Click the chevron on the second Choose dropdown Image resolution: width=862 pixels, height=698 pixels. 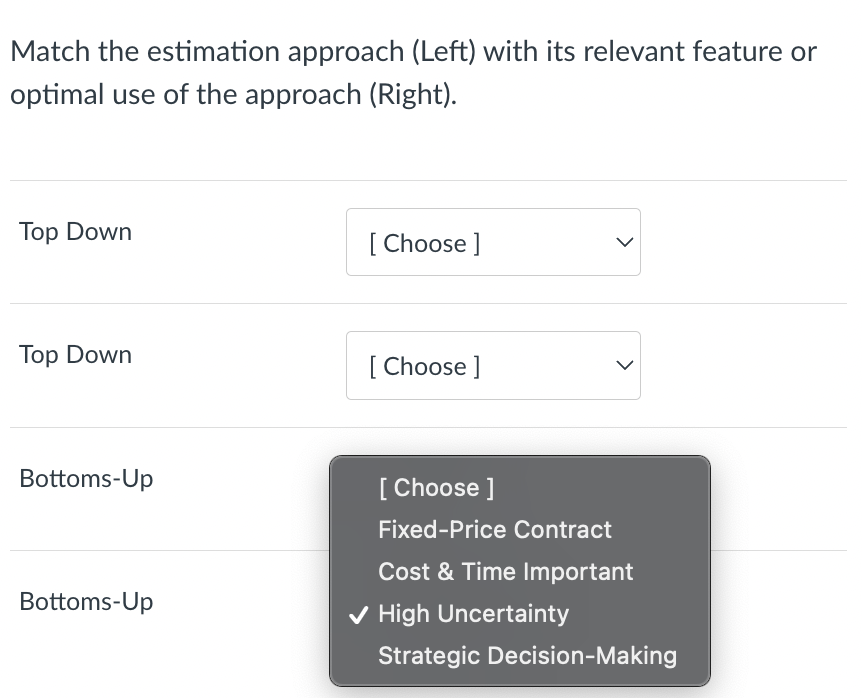click(624, 365)
